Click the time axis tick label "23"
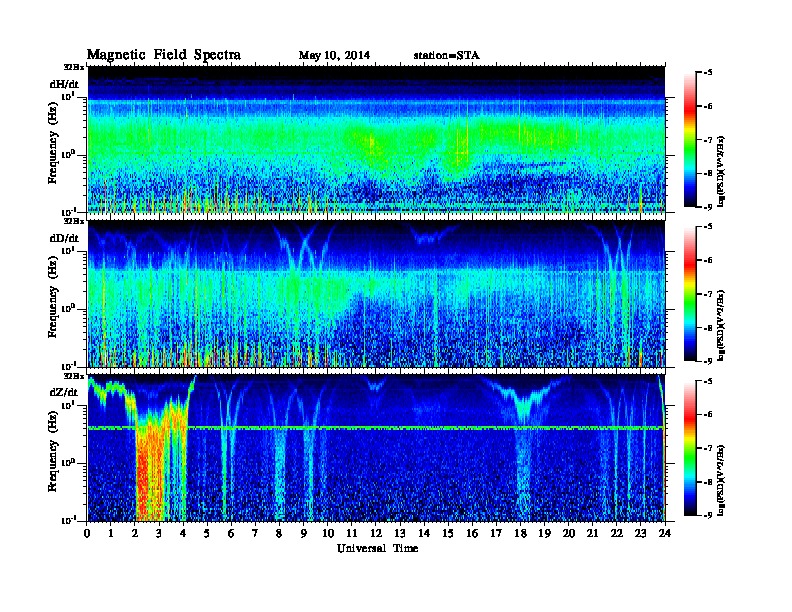The width and height of the screenshot is (792, 612). coord(641,534)
